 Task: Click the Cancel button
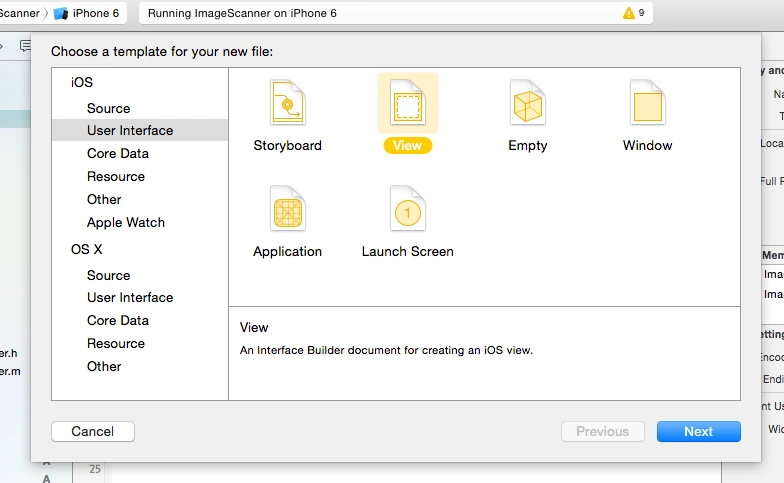93,432
